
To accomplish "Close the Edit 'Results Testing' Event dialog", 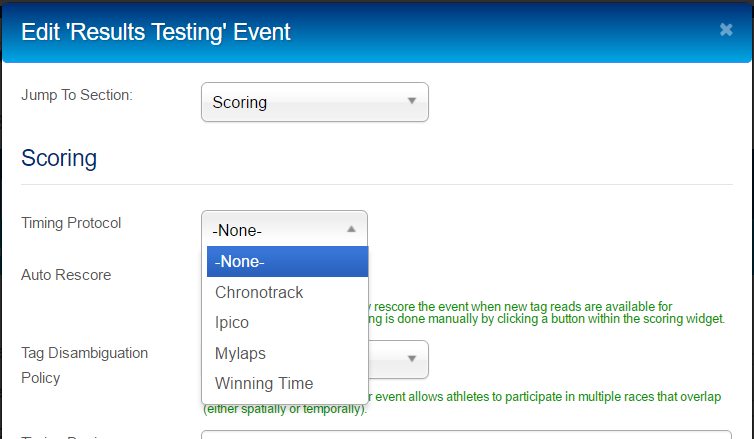I will coord(726,30).
